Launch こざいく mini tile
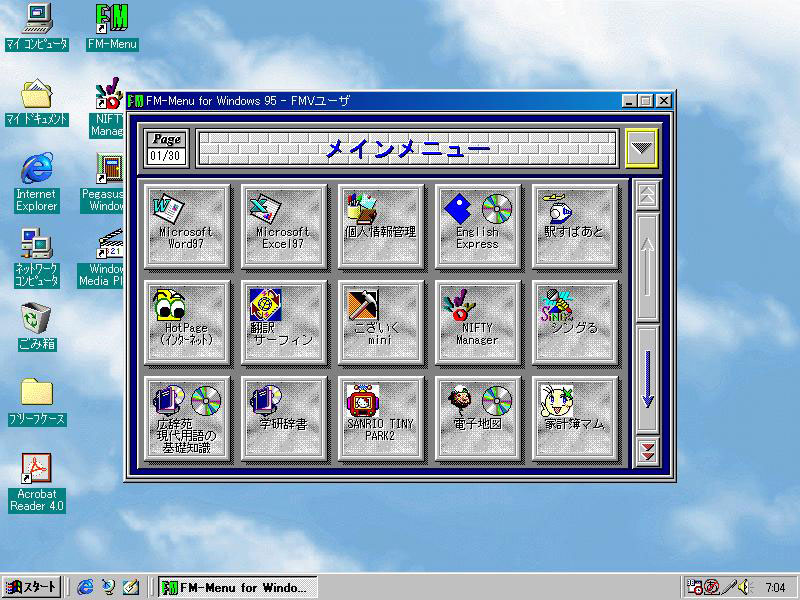Screen dimensions: 800x600 [x=381, y=322]
